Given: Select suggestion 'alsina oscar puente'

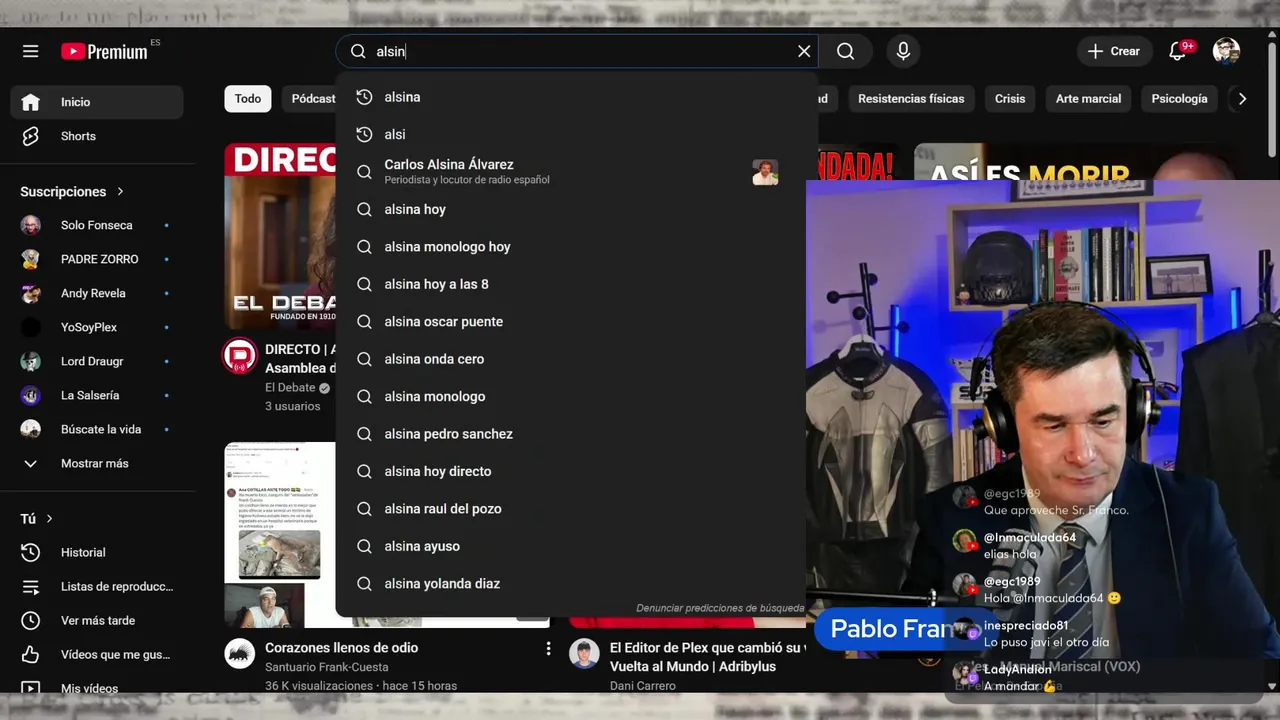Looking at the screenshot, I should pos(577,322).
